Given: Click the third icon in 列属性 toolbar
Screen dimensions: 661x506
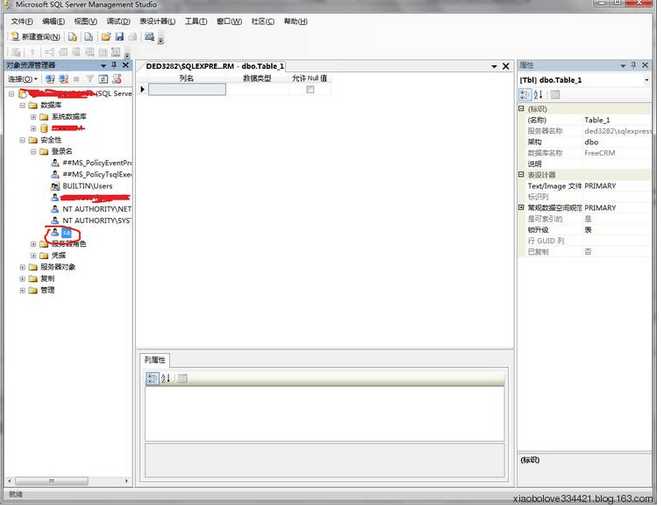Looking at the screenshot, I should 182,378.
